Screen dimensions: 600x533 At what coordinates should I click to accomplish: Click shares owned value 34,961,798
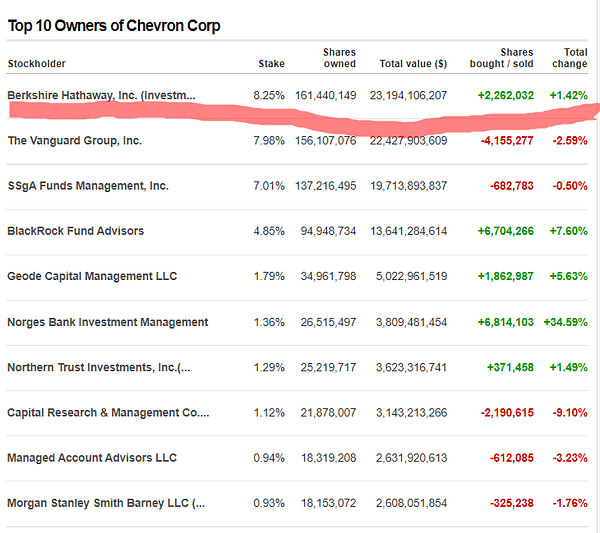pyautogui.click(x=328, y=276)
